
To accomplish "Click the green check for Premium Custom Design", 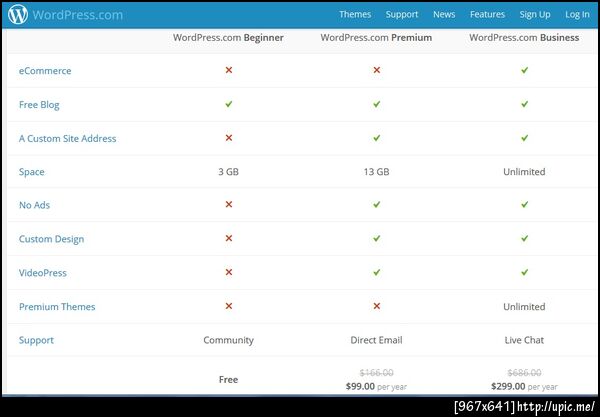I will point(377,238).
